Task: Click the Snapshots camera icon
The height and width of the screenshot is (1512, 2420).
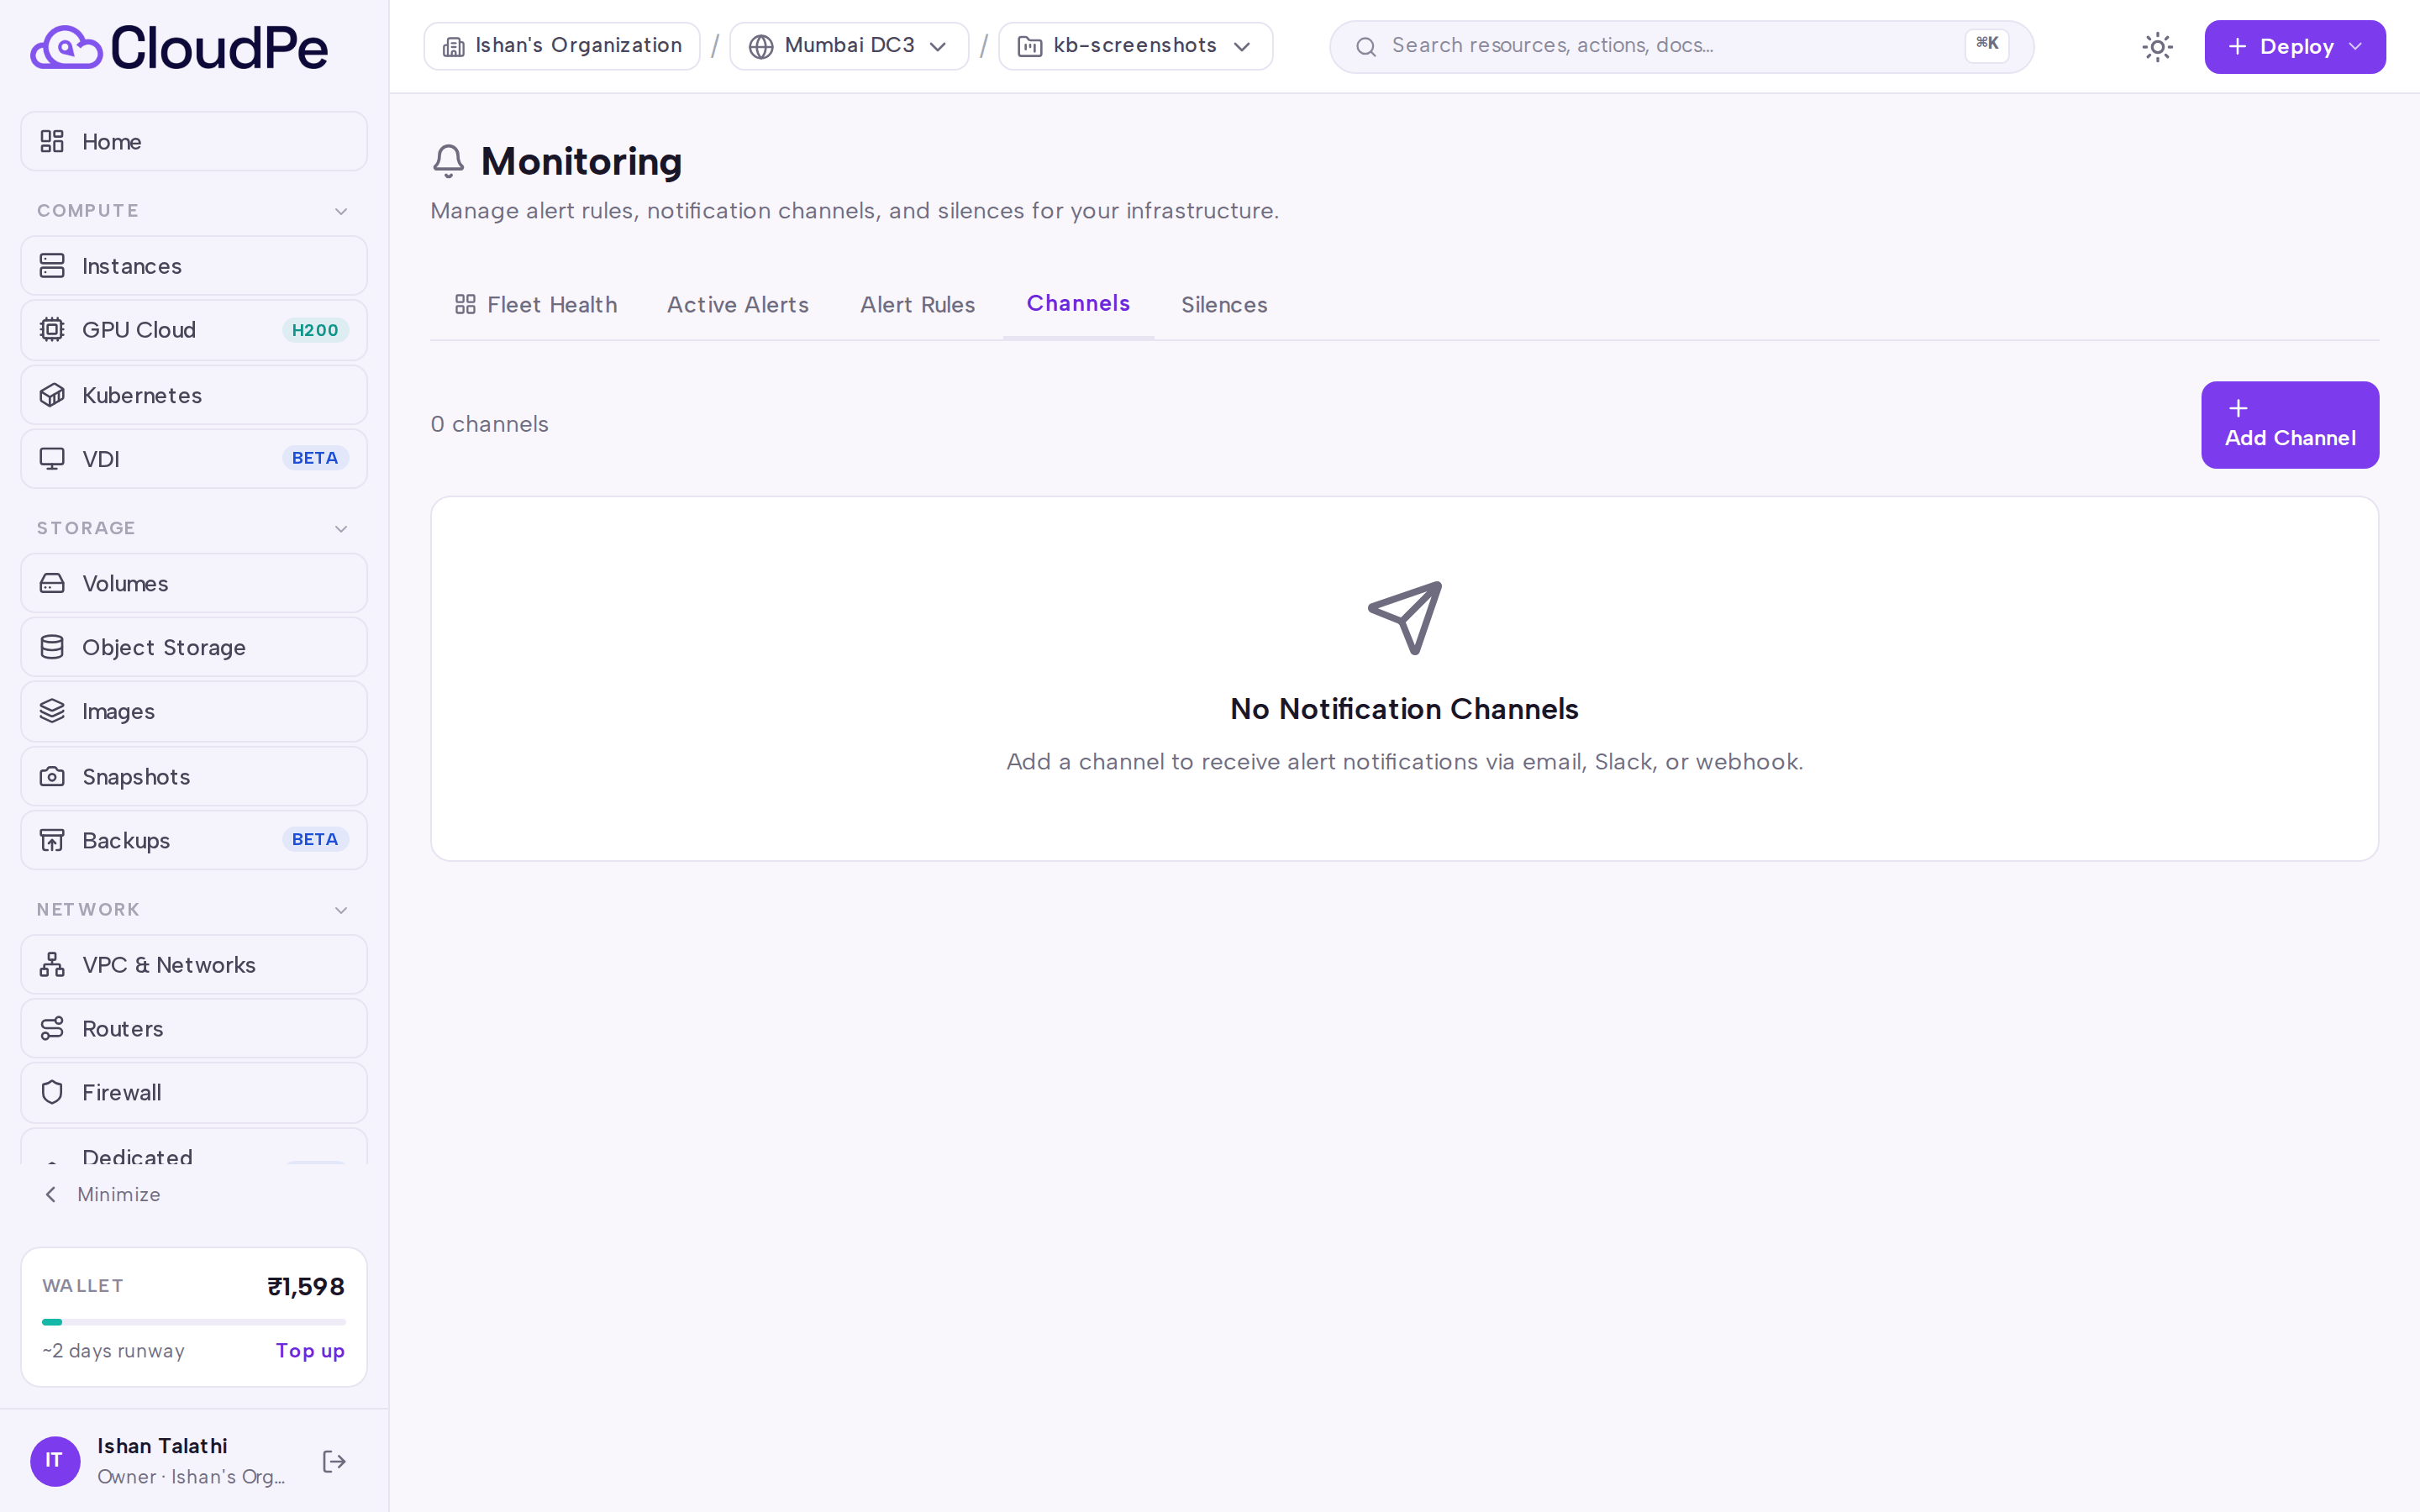Action: point(52,776)
